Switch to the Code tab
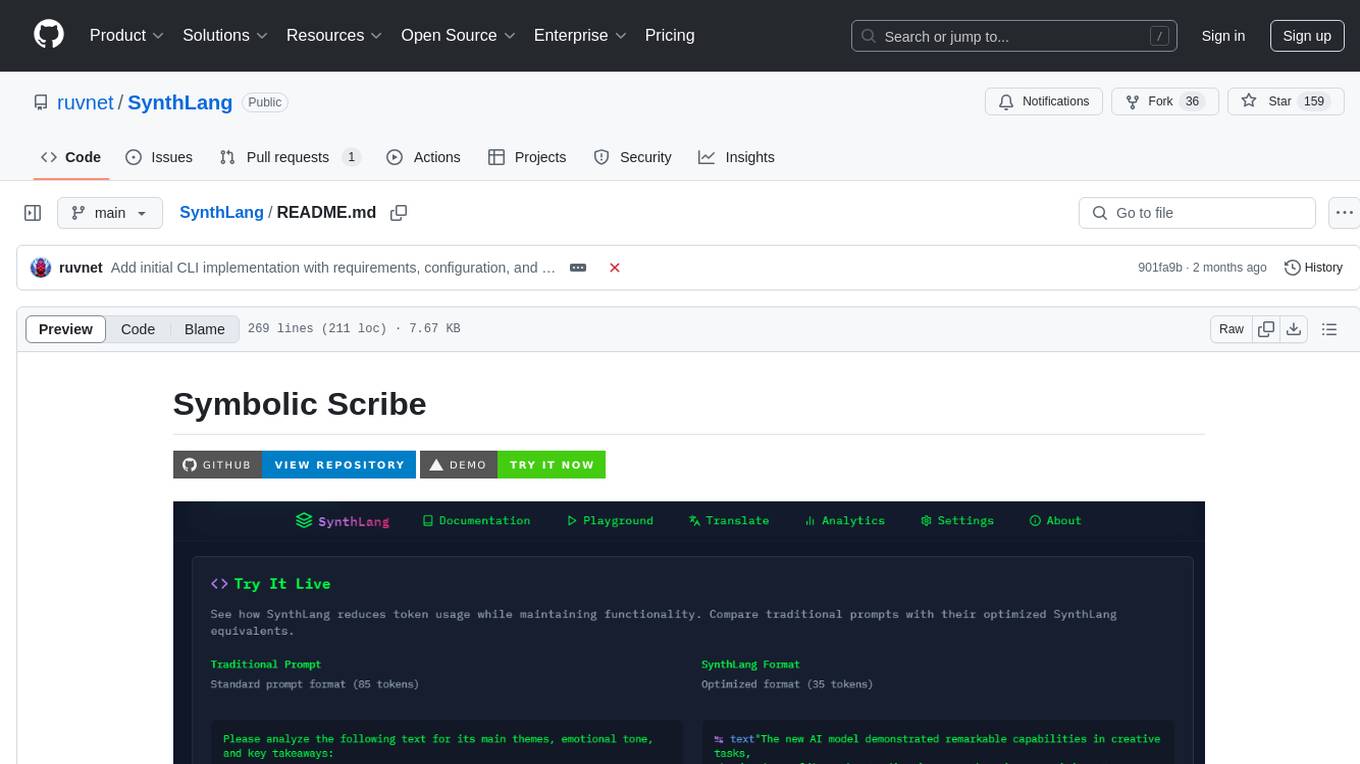The width and height of the screenshot is (1360, 764). 70,157
